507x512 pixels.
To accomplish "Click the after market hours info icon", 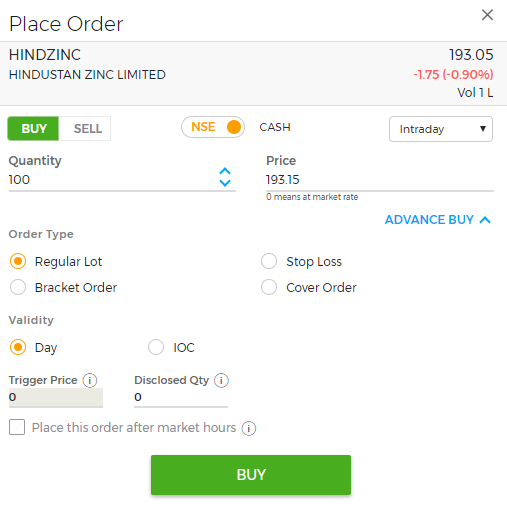I will tap(249, 428).
